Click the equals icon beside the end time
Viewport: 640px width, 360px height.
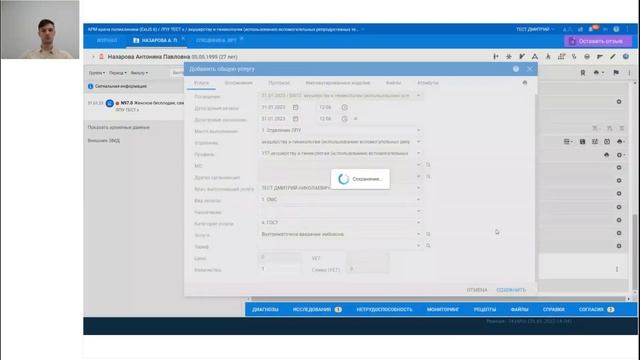point(356,119)
